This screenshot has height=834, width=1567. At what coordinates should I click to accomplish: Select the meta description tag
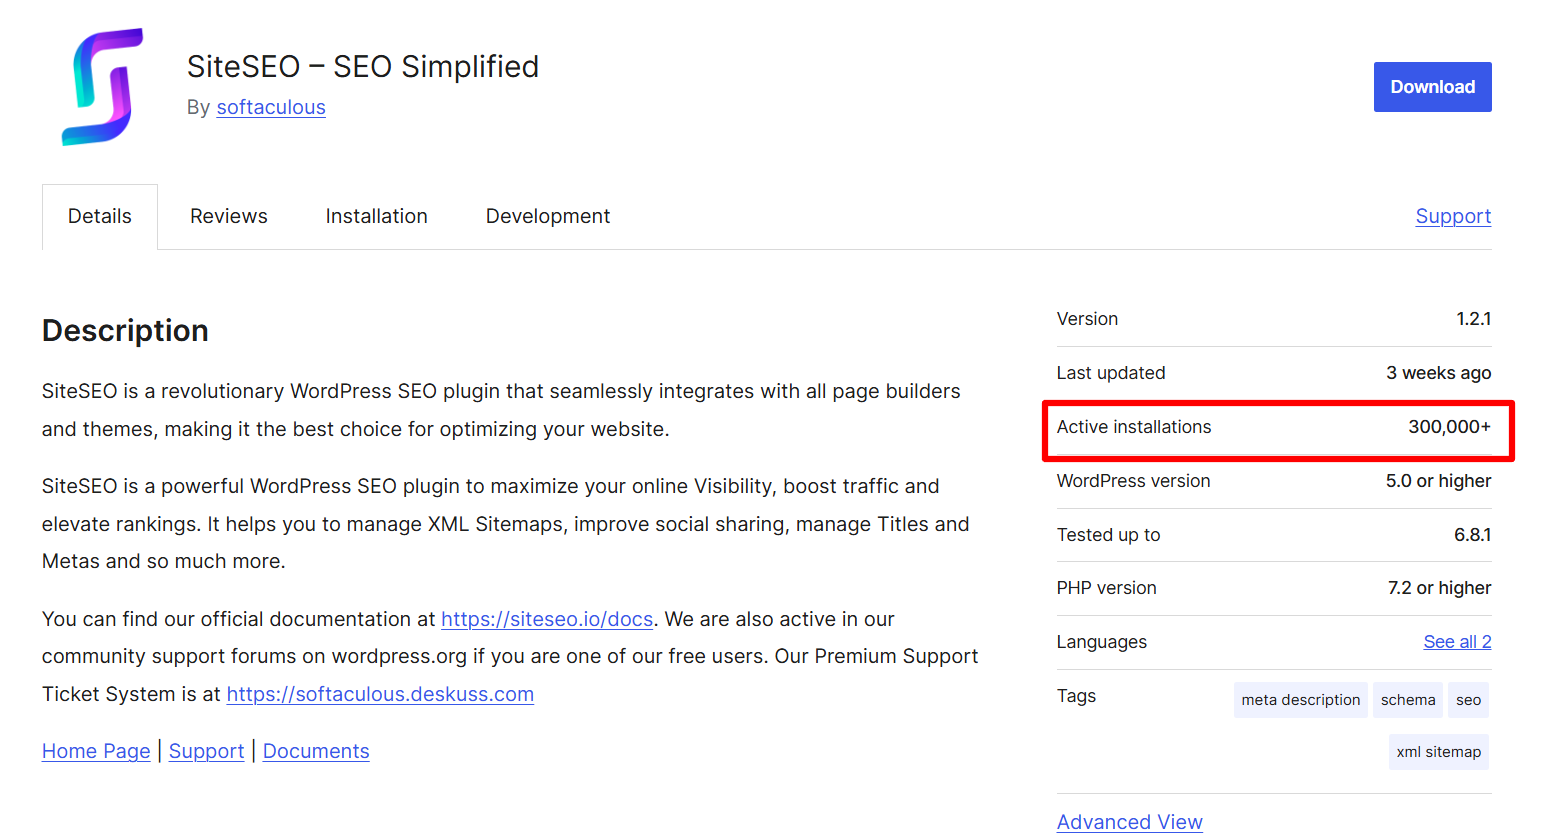coord(1301,700)
